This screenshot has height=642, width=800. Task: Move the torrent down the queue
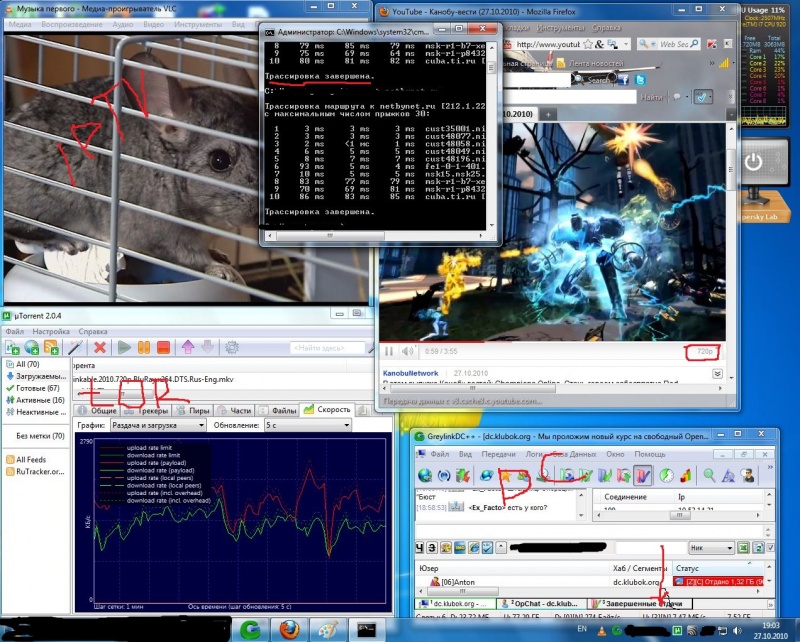207,348
